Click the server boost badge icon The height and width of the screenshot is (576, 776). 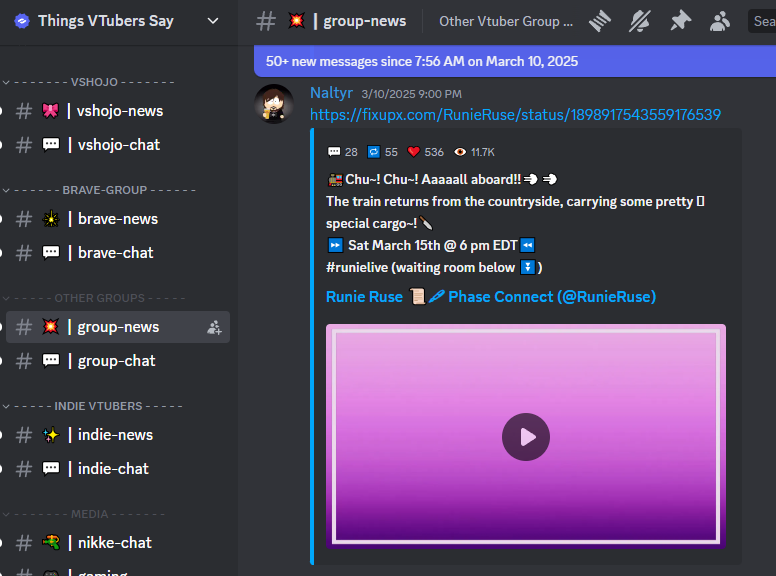click(22, 21)
